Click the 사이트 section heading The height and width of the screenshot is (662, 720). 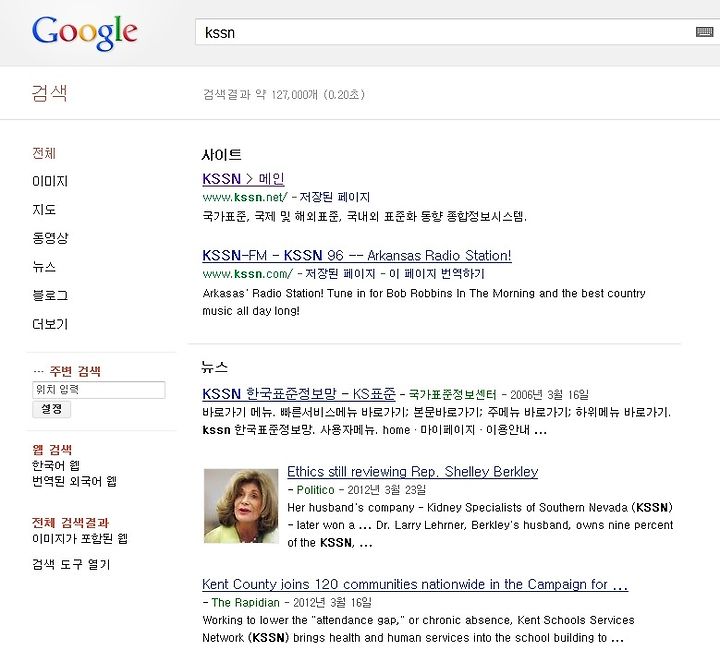click(221, 155)
